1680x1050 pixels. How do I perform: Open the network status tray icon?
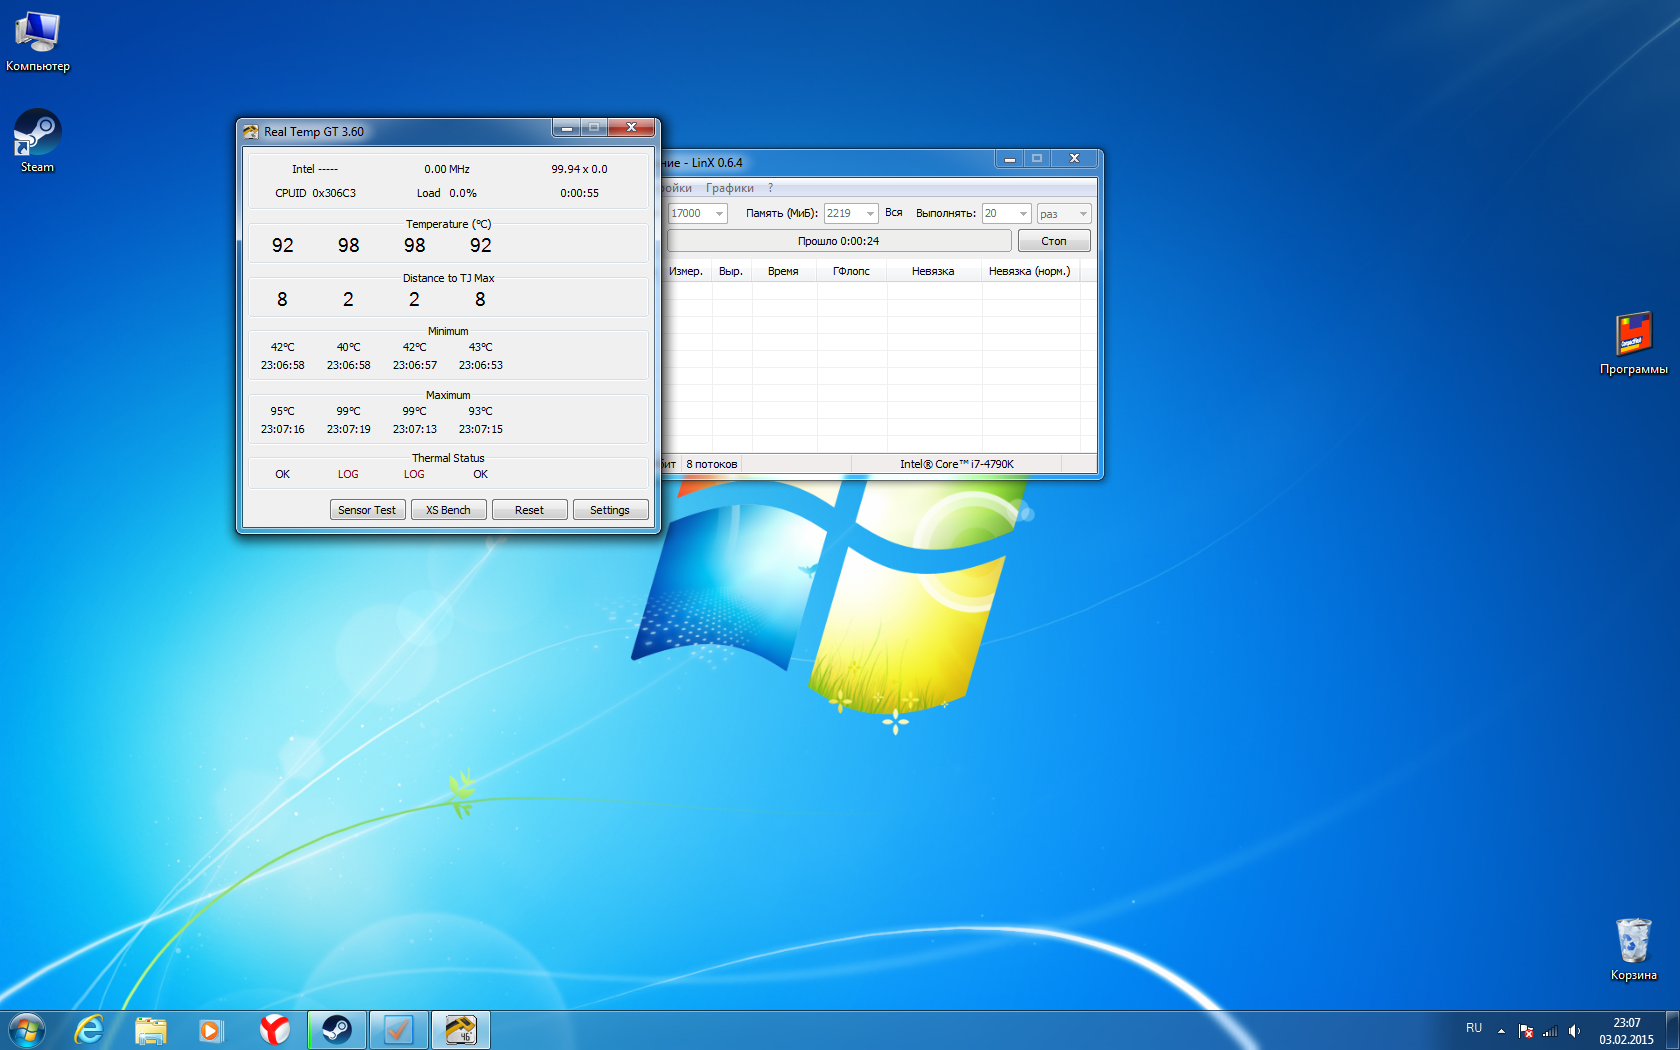tap(1550, 1030)
